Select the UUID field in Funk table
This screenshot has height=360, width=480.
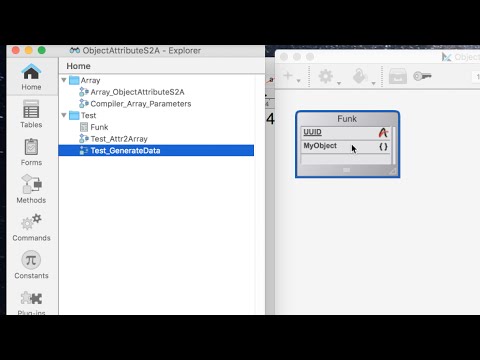tap(346, 133)
